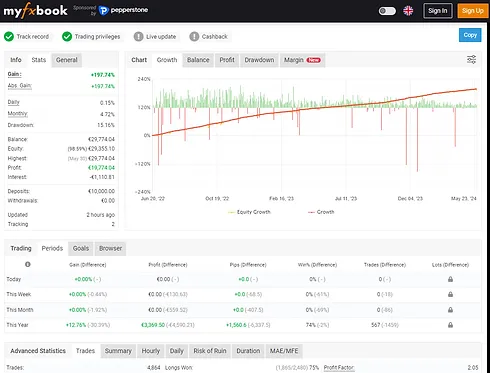
Task: Switch to the Browser tab
Action: pyautogui.click(x=110, y=248)
